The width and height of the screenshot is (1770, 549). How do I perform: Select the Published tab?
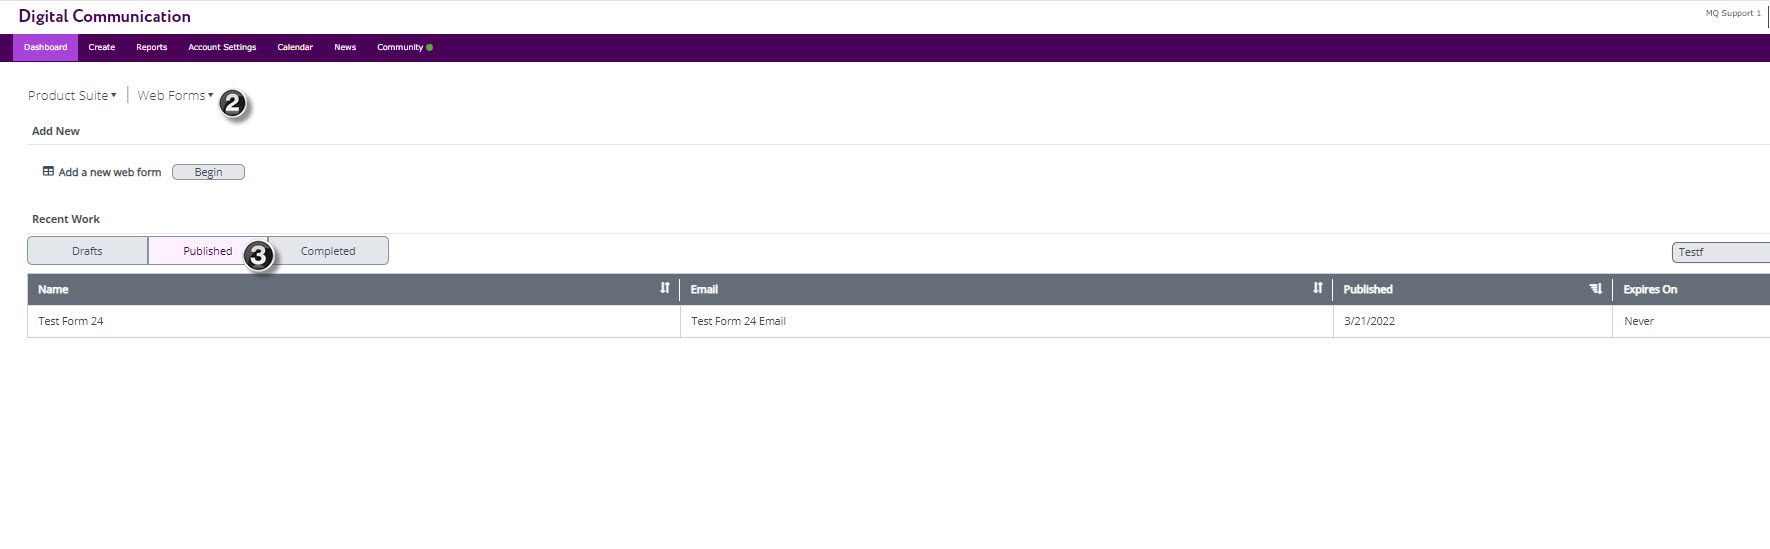pyautogui.click(x=207, y=251)
